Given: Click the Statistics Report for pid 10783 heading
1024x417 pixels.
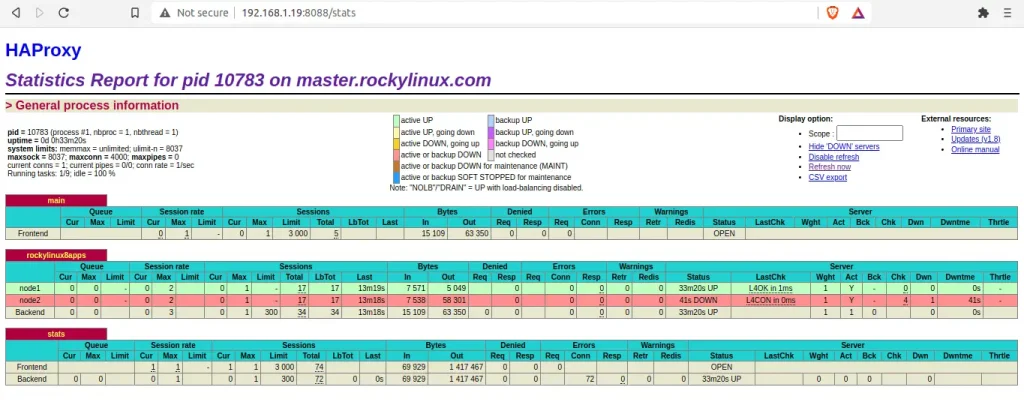Looking at the screenshot, I should (248, 80).
